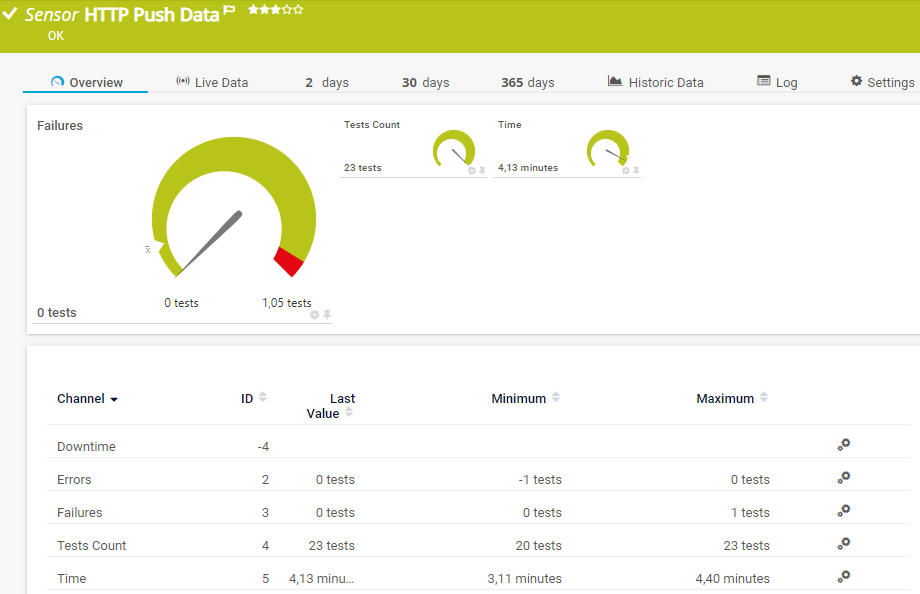Image resolution: width=920 pixels, height=594 pixels.
Task: Open gear settings under the Failures gauge
Action: coord(314,314)
